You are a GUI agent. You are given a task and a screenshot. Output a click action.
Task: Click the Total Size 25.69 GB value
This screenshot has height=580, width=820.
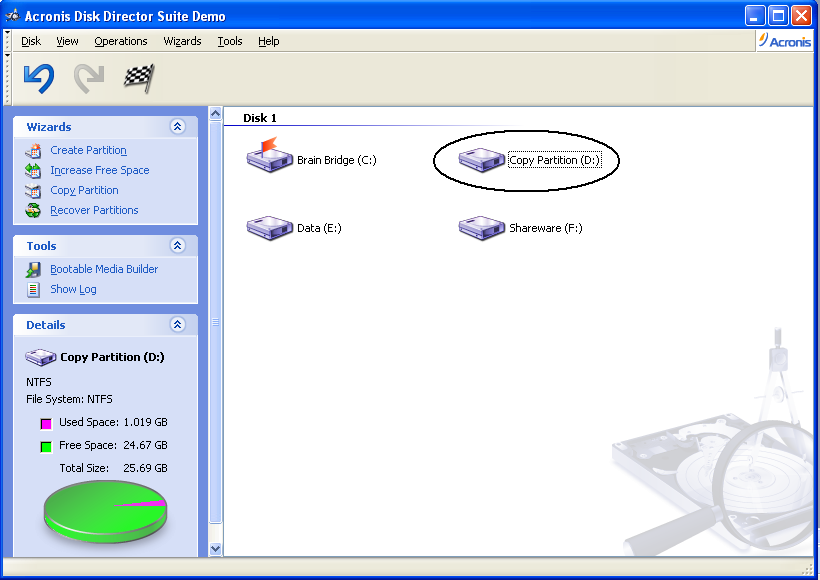[x=145, y=468]
